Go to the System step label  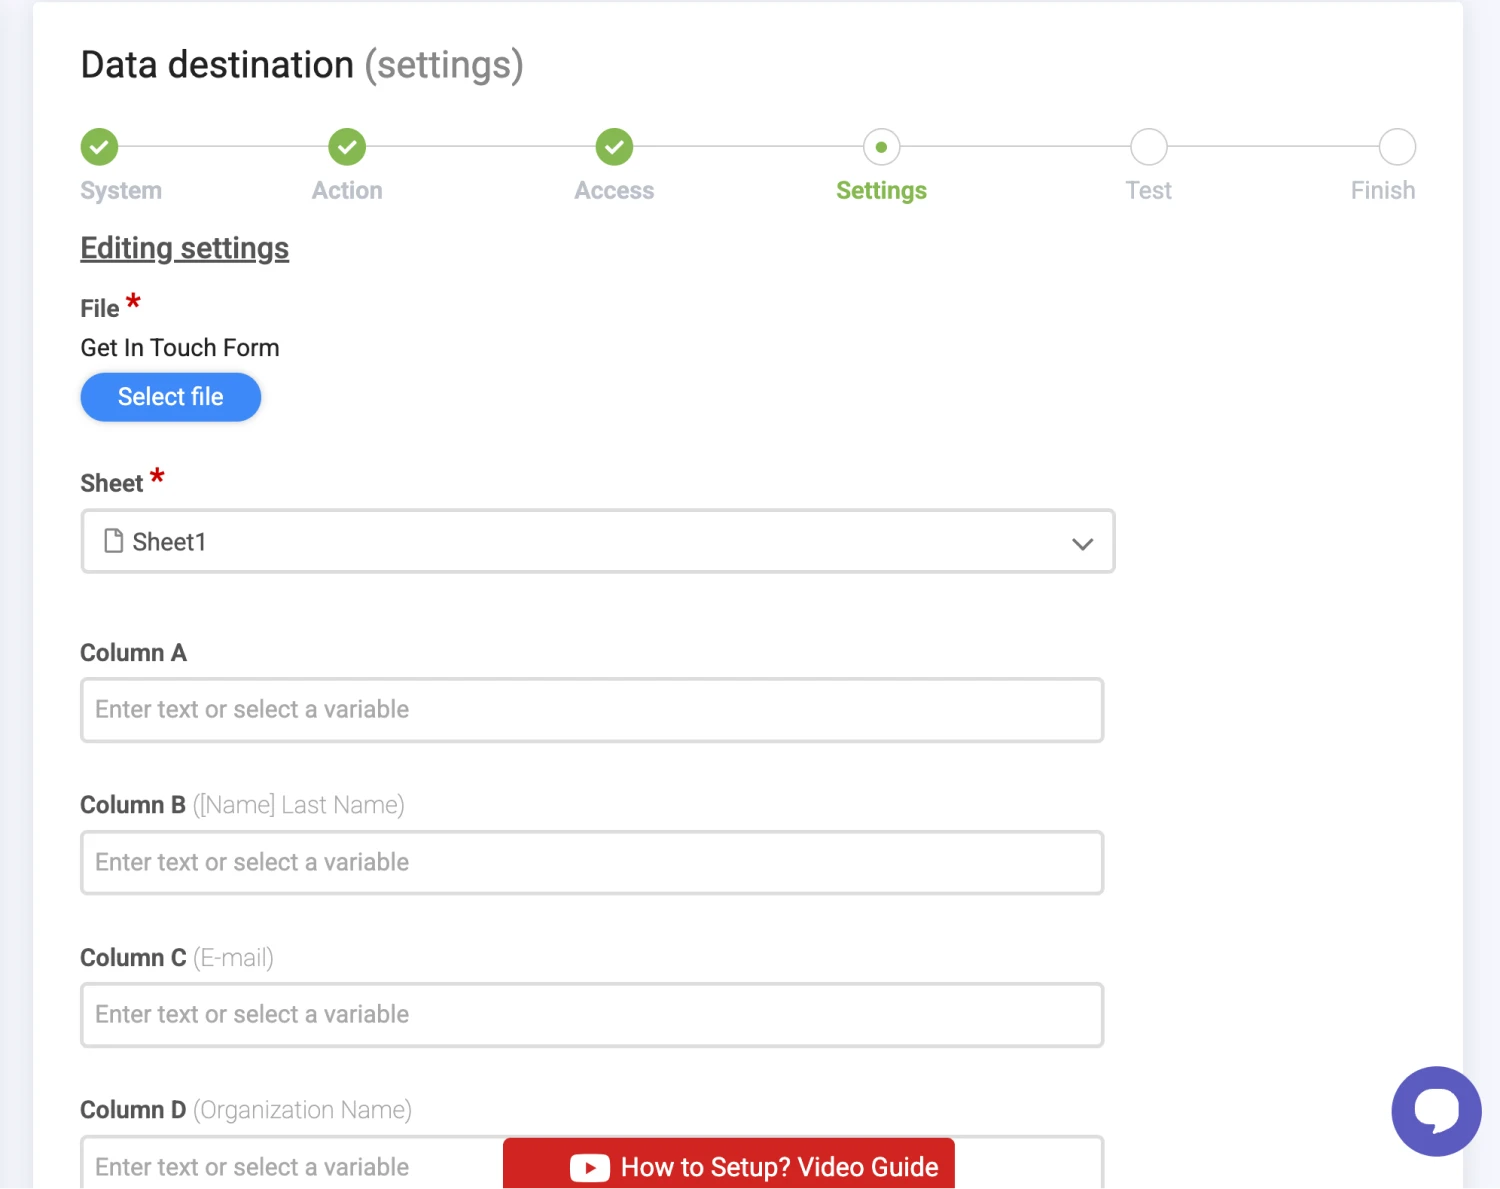(x=121, y=190)
